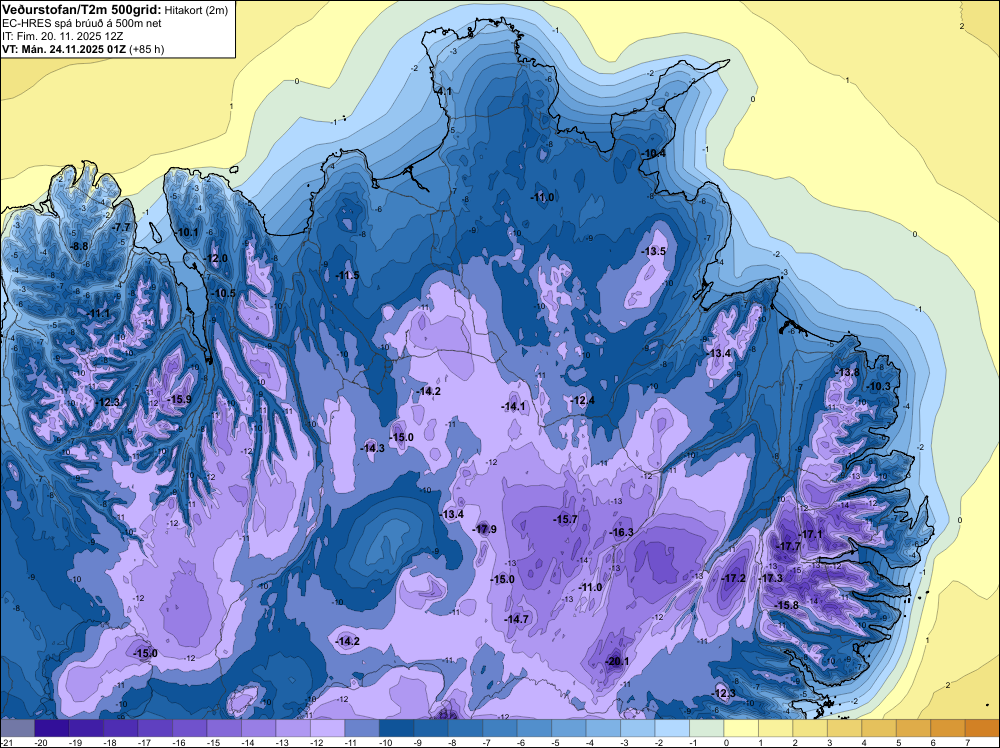Click the legend swatch above -8
The image size is (1000, 748).
click(x=464, y=728)
